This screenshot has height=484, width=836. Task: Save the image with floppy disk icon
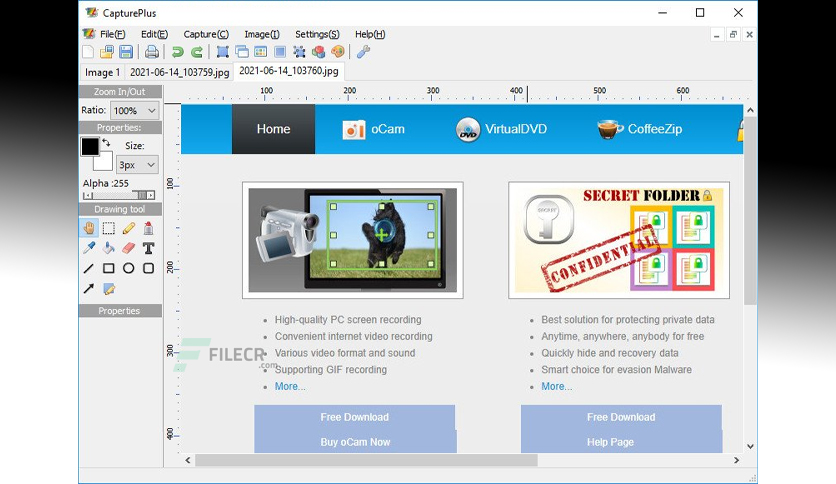click(126, 52)
